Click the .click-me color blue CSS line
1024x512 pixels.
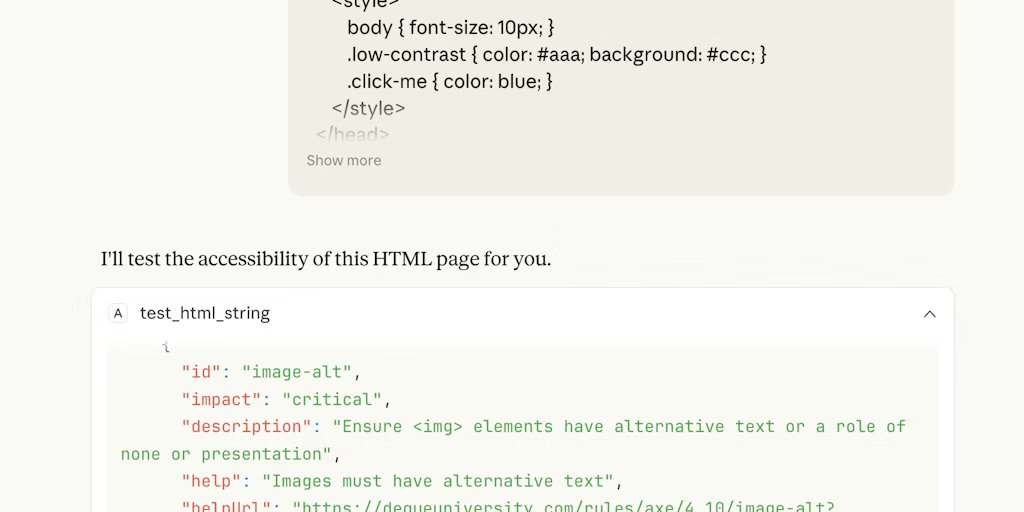449,81
